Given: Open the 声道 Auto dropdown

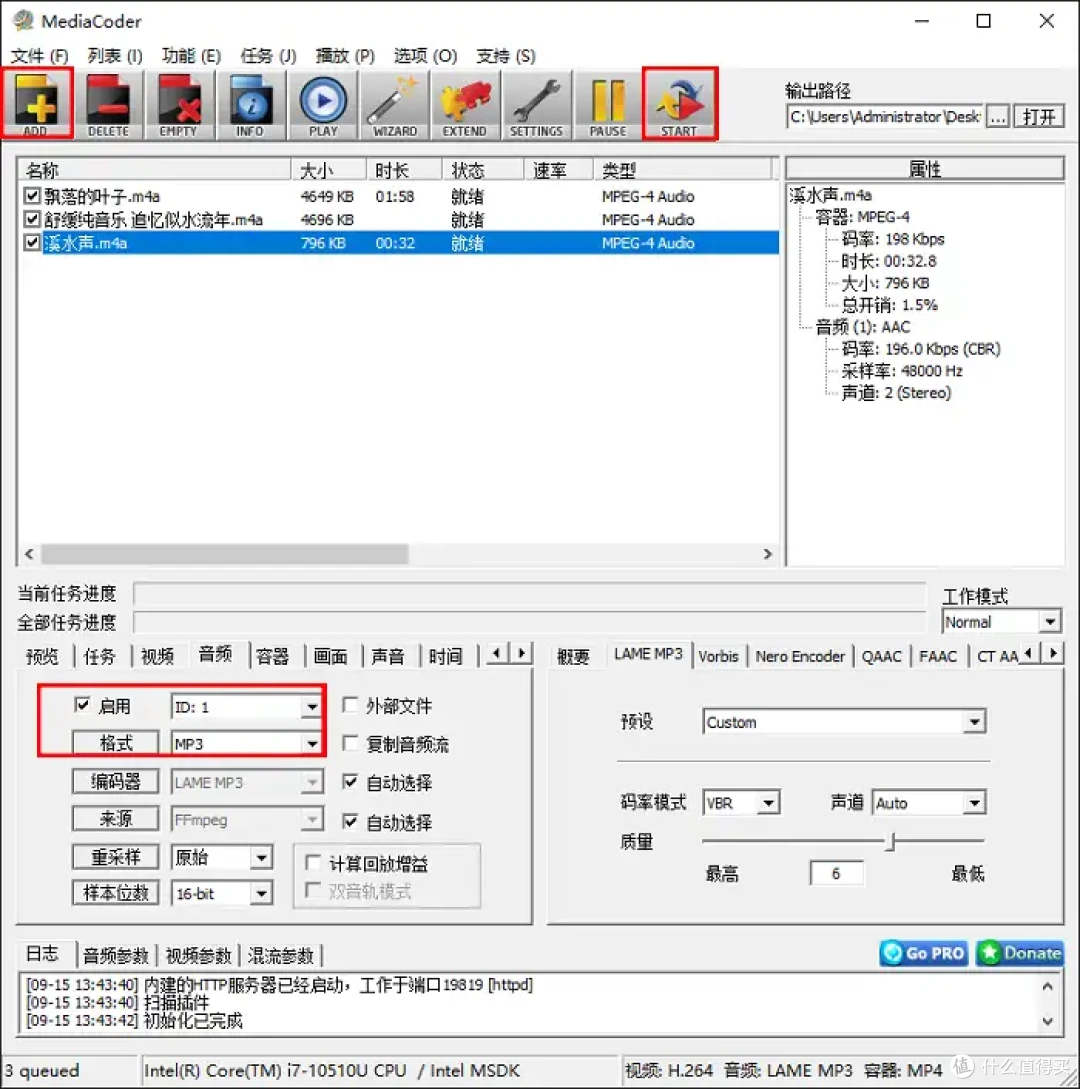Looking at the screenshot, I should coord(929,803).
